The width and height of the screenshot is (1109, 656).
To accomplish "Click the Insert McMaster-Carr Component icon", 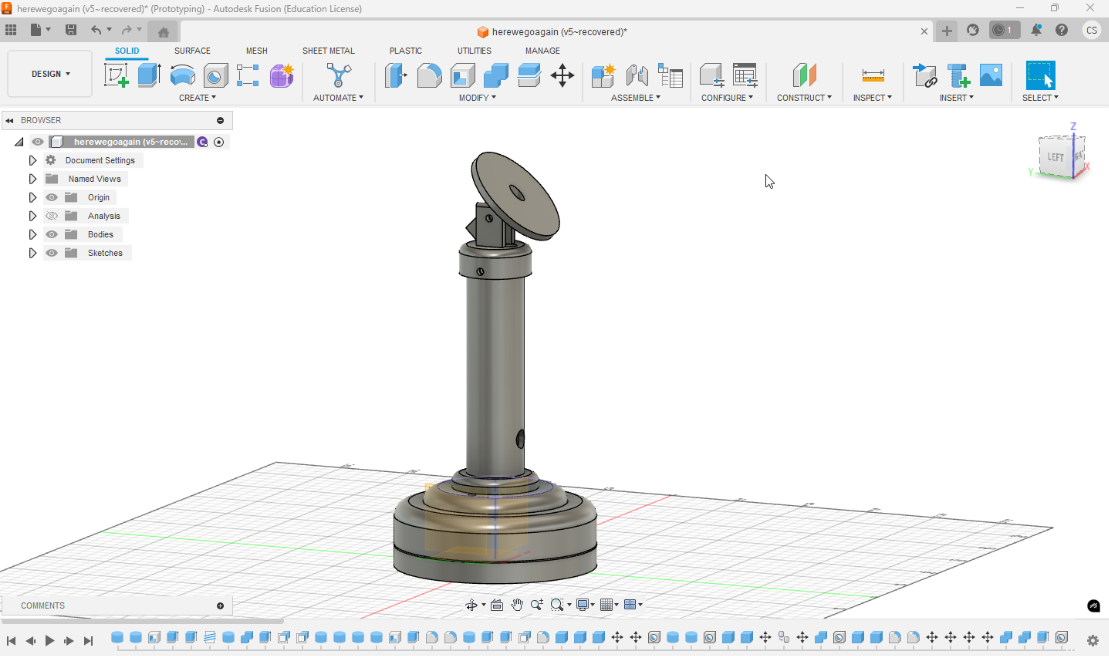I will tap(958, 75).
